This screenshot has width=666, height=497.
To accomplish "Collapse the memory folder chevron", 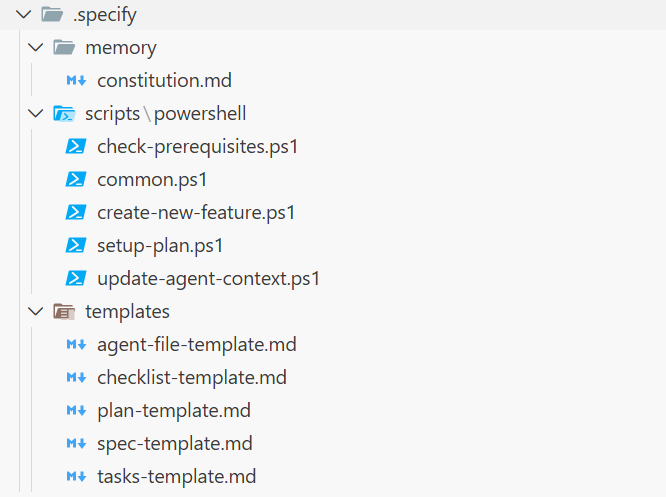I will click(36, 48).
